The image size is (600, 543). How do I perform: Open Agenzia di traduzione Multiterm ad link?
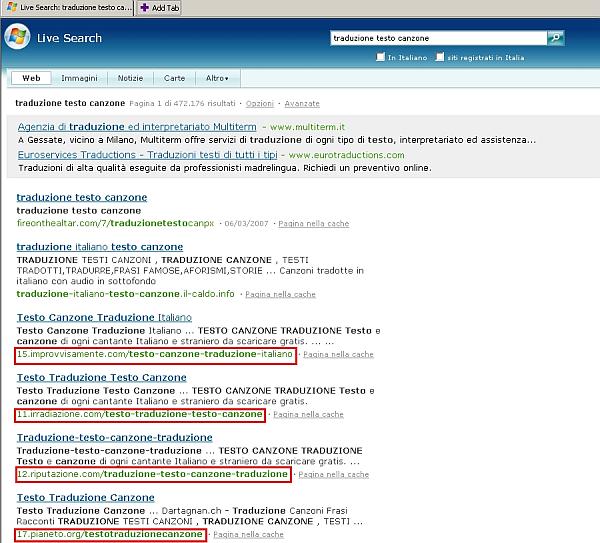[x=137, y=127]
